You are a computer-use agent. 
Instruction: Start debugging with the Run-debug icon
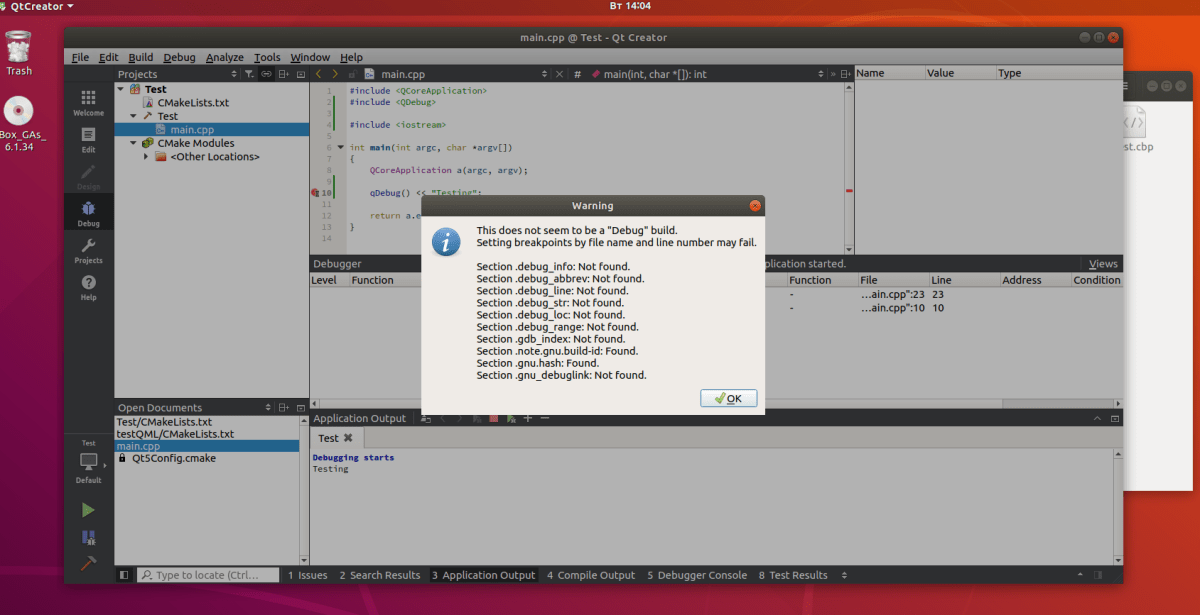click(x=88, y=537)
